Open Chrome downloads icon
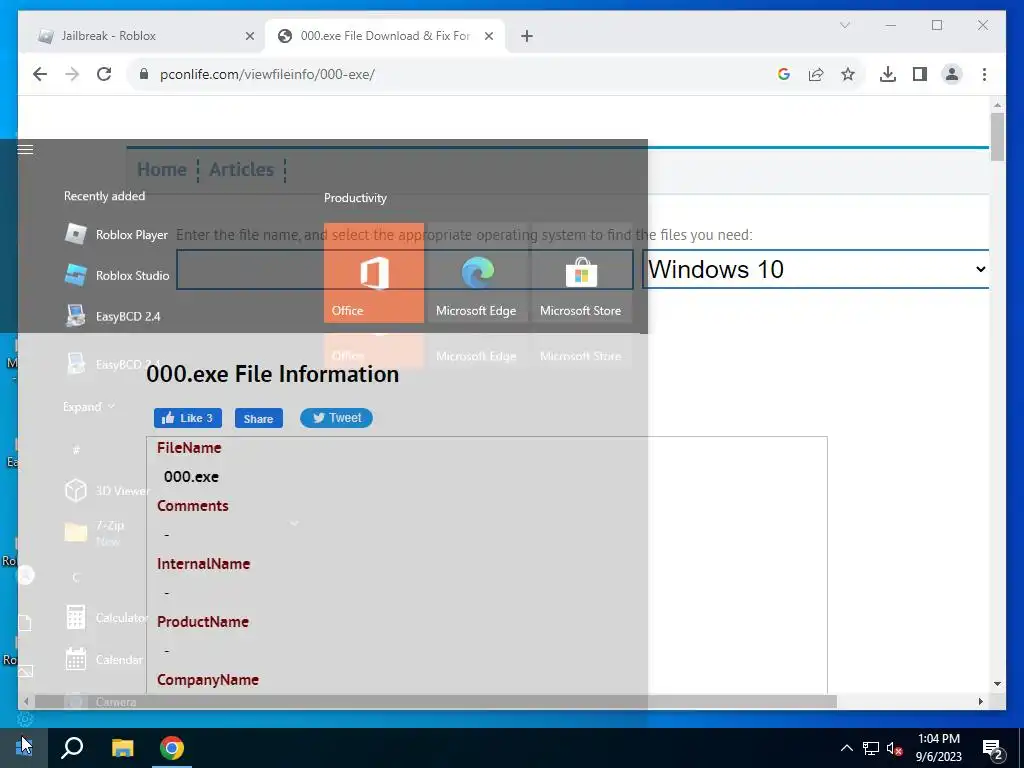The height and width of the screenshot is (768, 1024). pos(888,74)
